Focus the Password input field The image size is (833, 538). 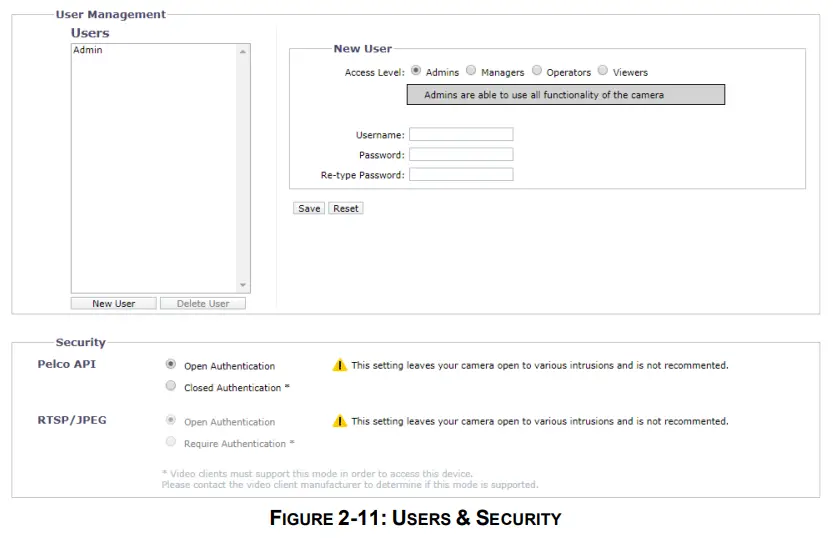pyautogui.click(x=461, y=155)
